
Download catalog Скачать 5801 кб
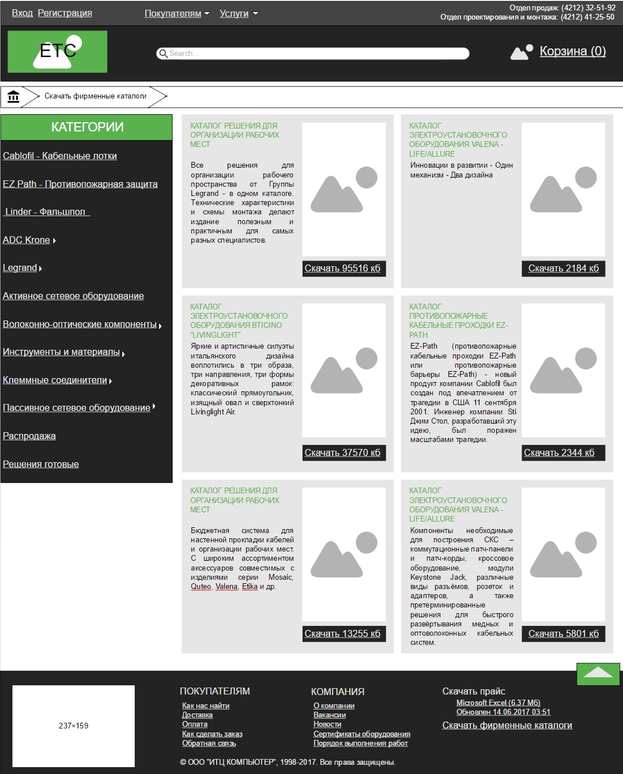(563, 634)
